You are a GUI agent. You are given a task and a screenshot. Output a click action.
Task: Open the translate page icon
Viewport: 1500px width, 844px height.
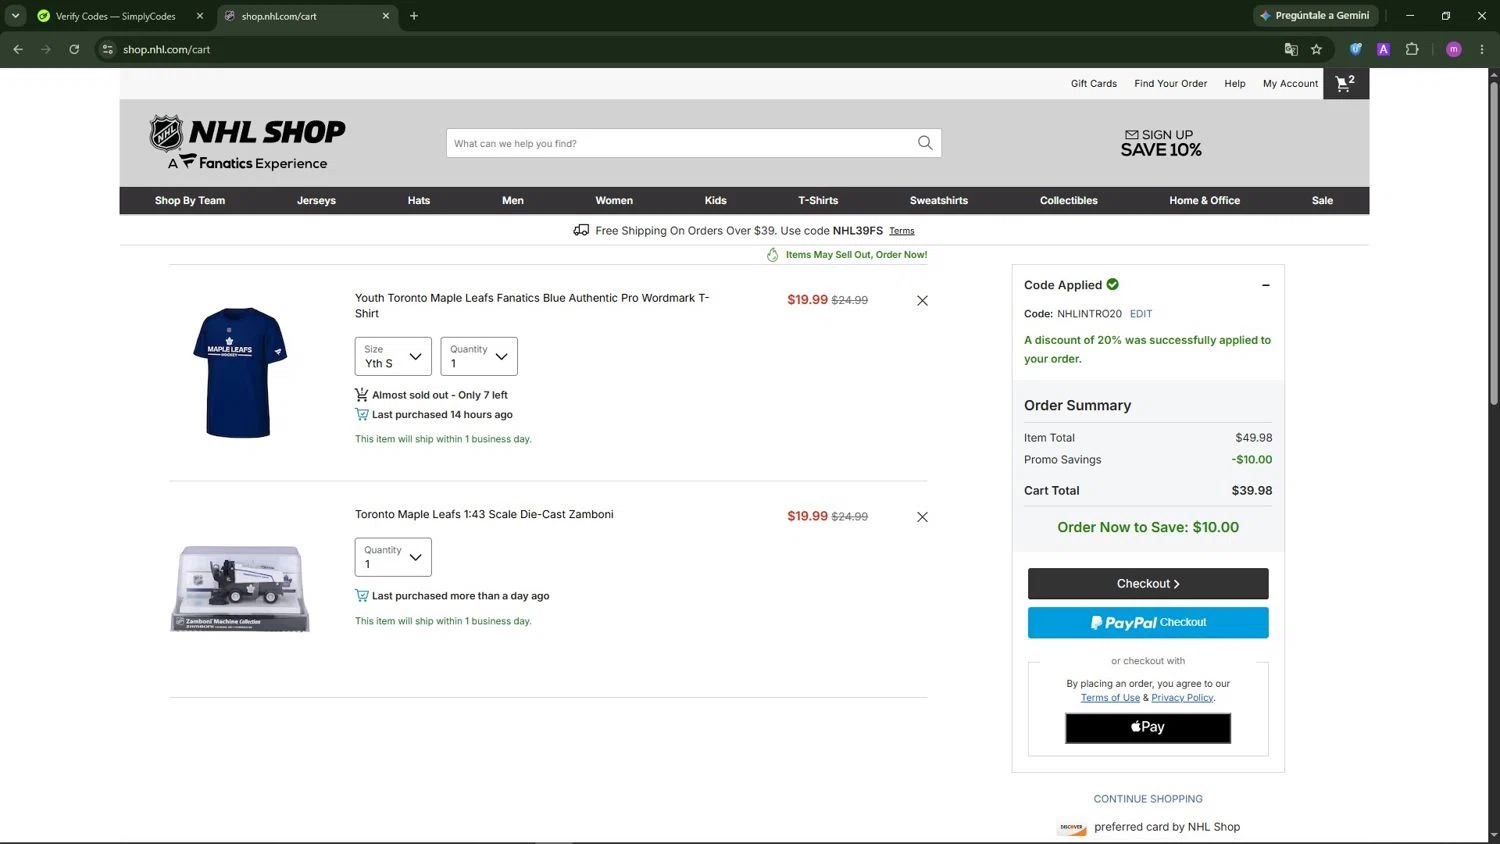(1291, 49)
